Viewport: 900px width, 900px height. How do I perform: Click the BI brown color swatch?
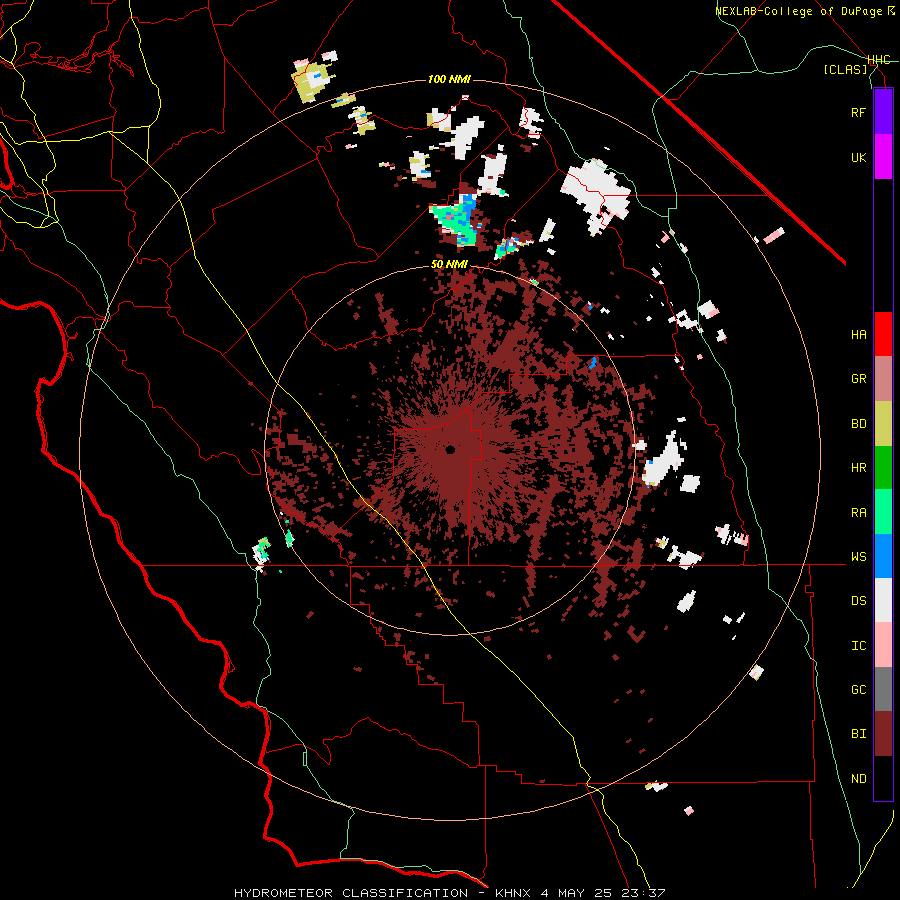click(x=883, y=734)
